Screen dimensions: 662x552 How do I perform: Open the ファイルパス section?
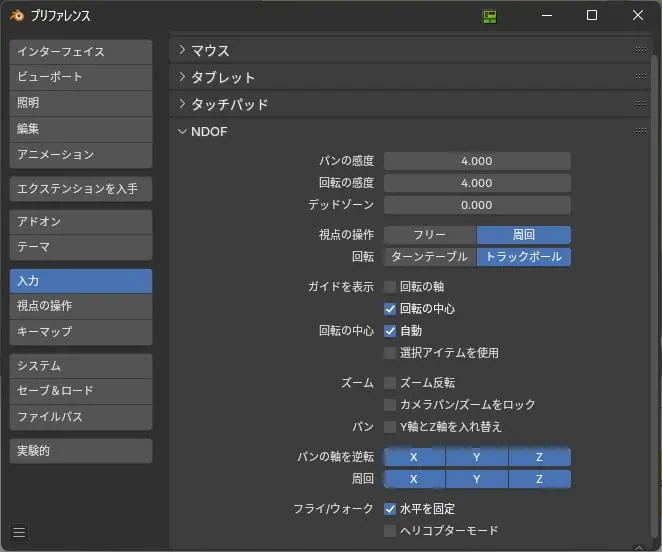81,417
